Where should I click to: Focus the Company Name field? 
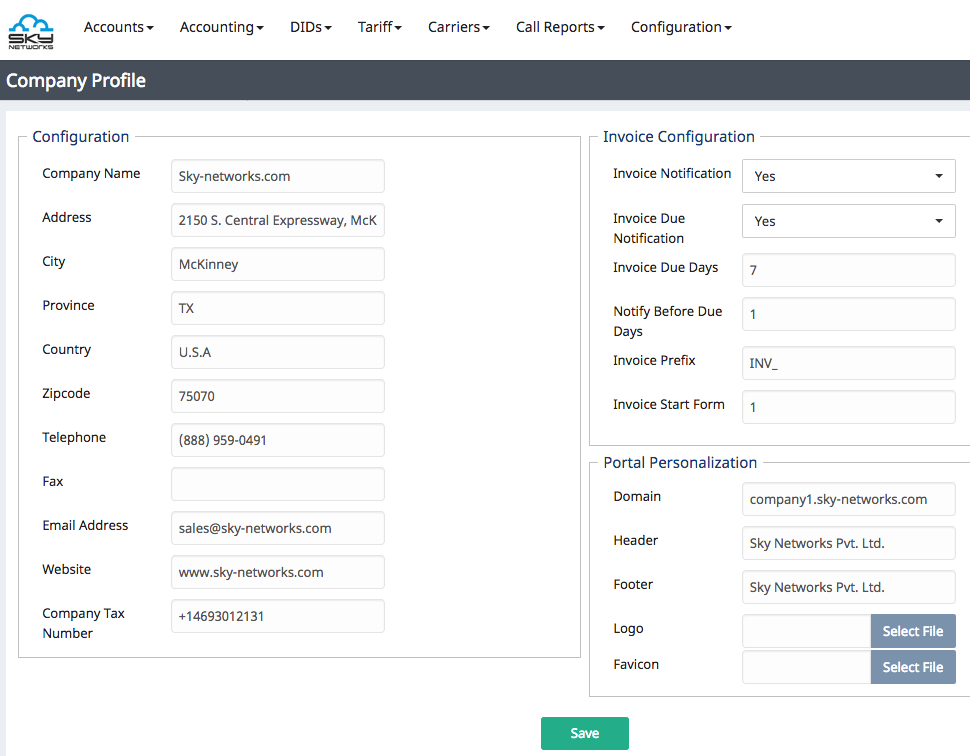278,176
